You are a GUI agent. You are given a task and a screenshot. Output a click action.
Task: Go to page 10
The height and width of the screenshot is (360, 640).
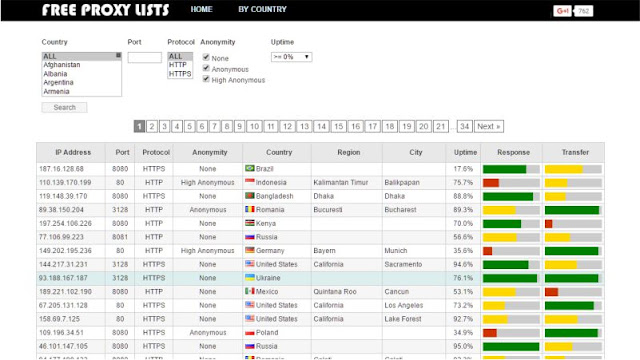pyautogui.click(x=254, y=127)
